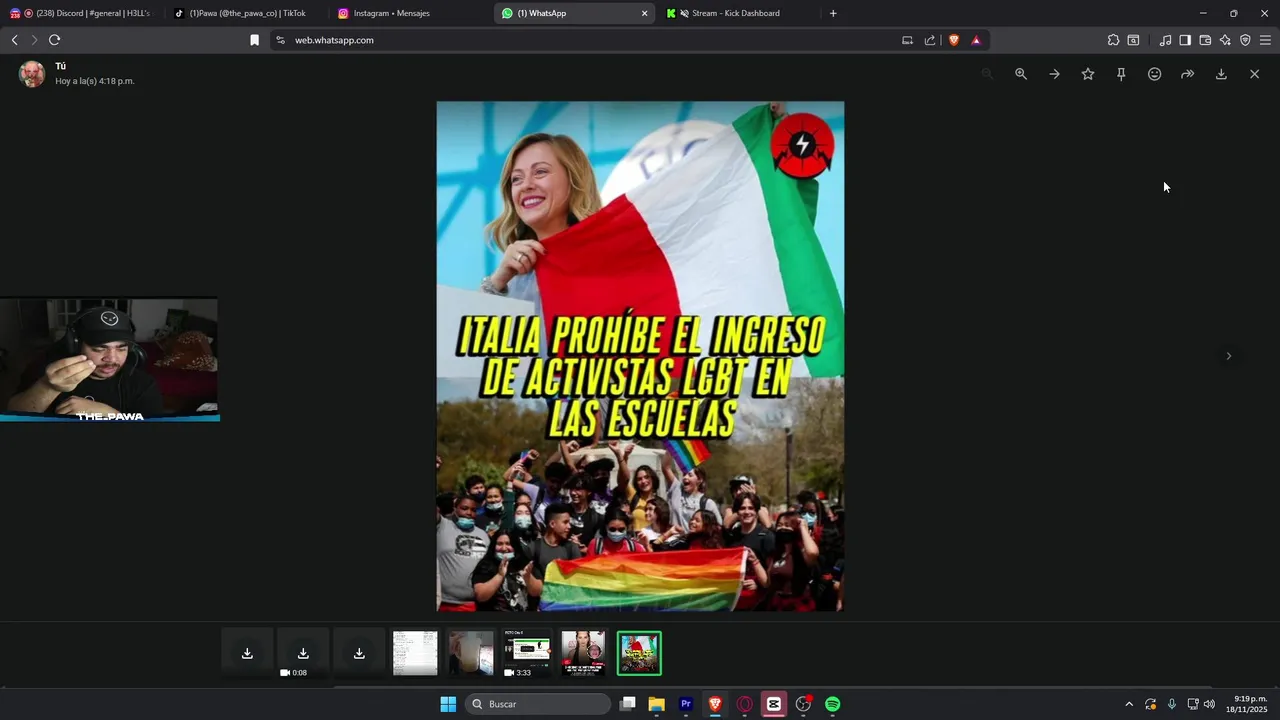Screen dimensions: 1280x720
Task: Open OBS Studio from the taskbar
Action: [x=803, y=704]
